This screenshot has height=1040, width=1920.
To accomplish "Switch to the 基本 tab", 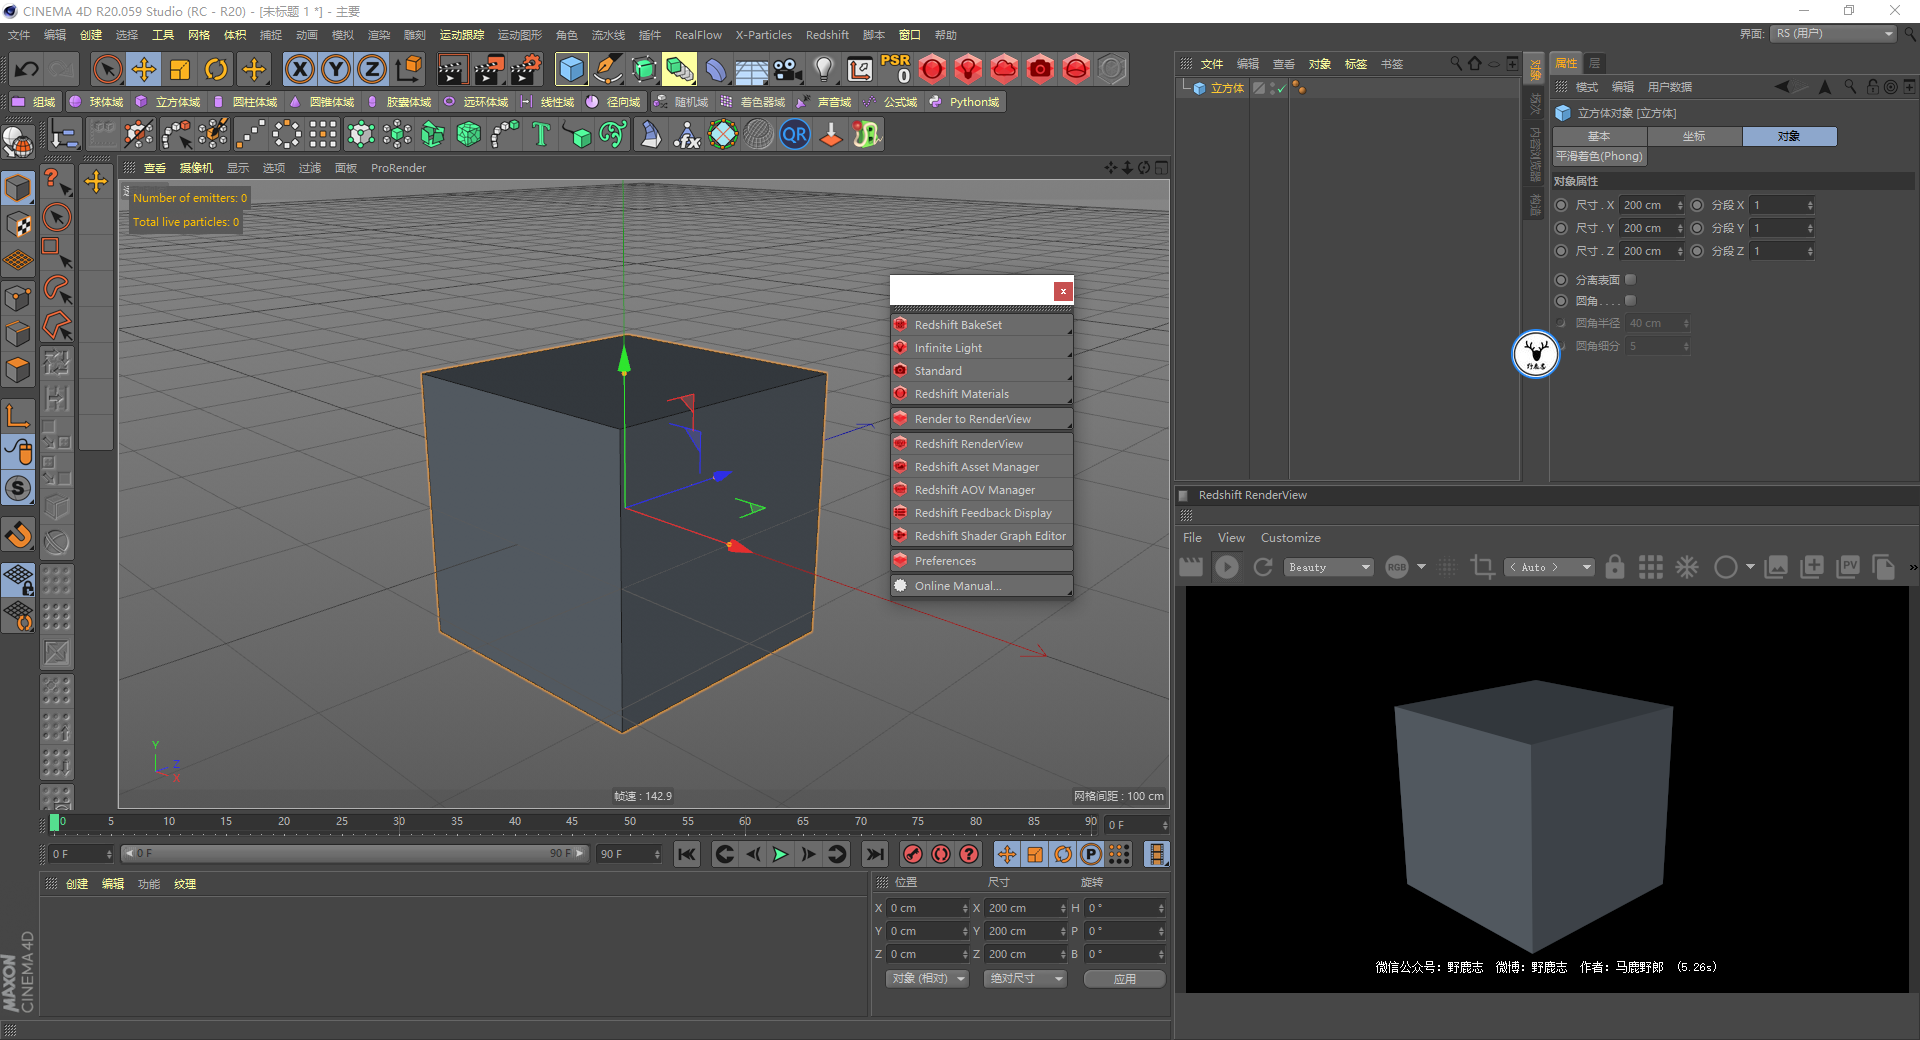I will pos(1600,136).
